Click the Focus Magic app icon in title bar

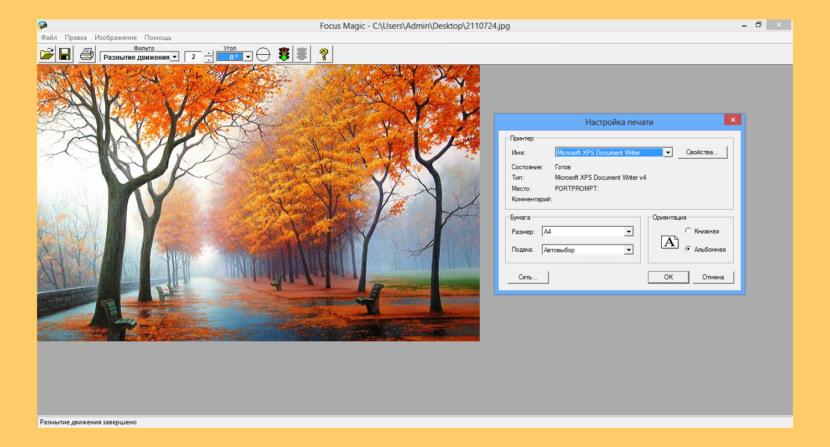pos(43,25)
